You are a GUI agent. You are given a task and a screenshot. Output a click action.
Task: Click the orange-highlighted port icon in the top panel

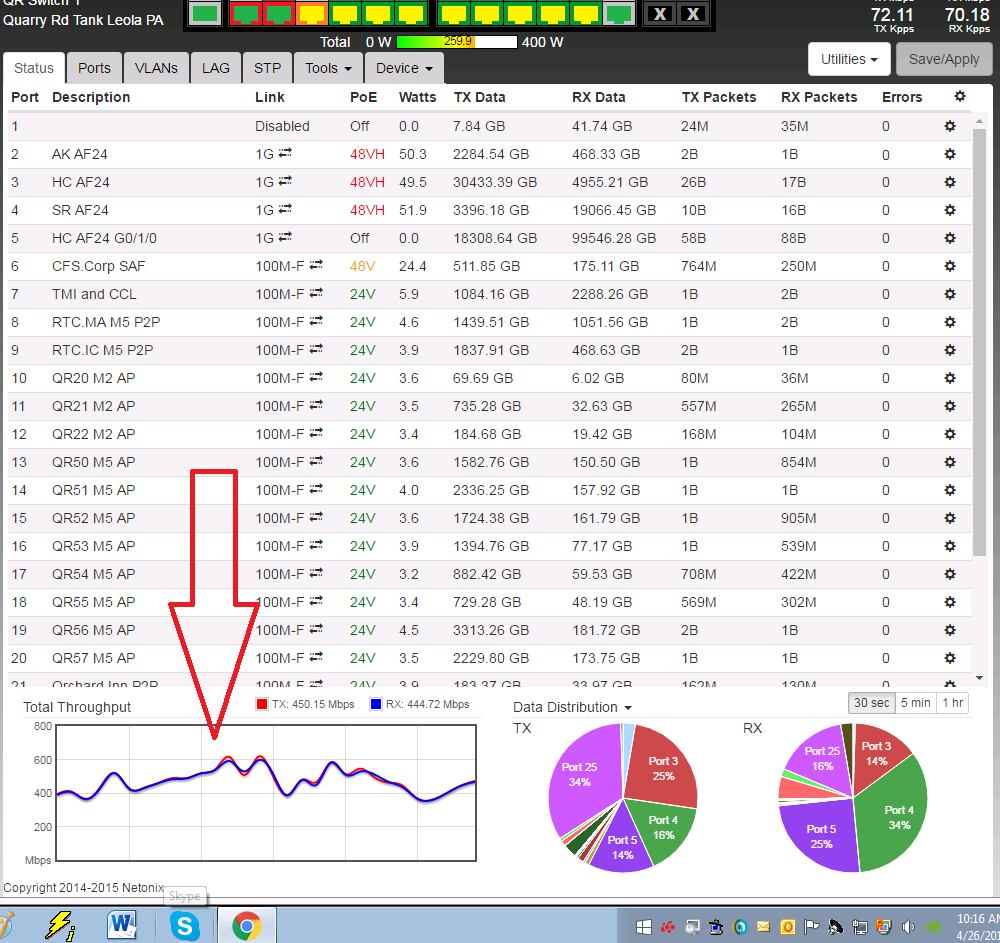(x=311, y=14)
